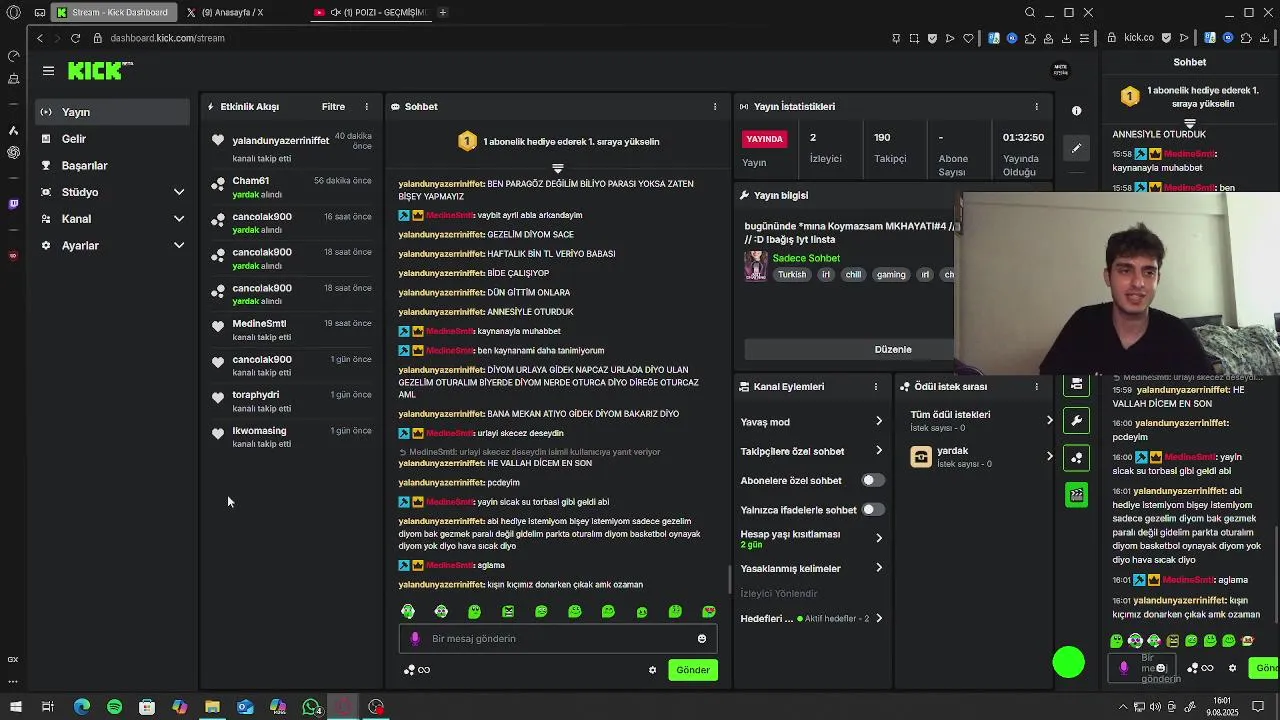Click the Düzenle button in Yayın bilgisi

(893, 350)
